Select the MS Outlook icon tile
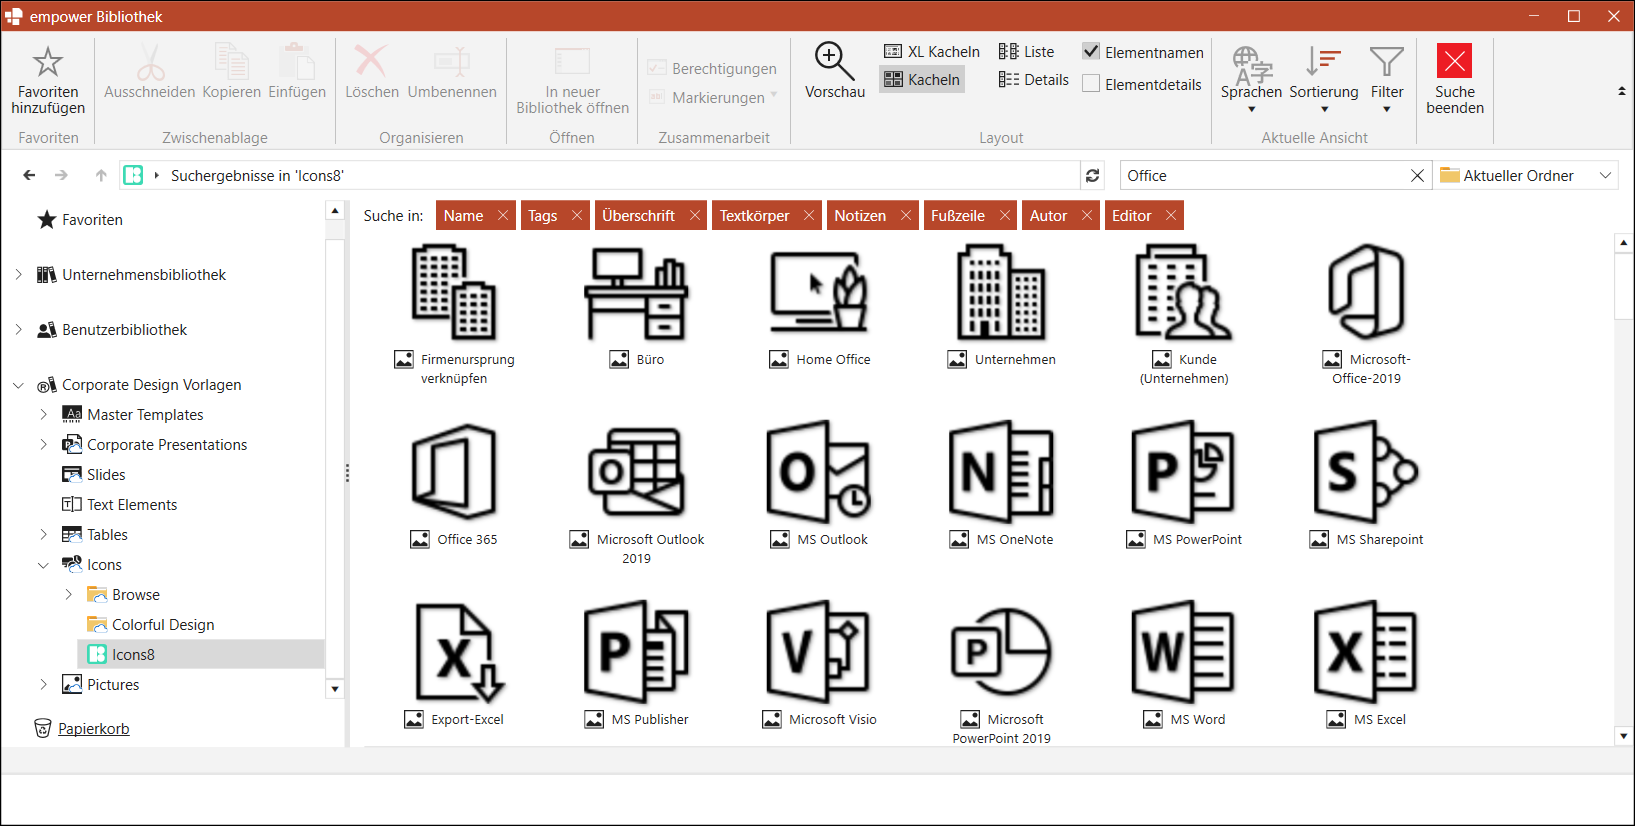This screenshot has height=826, width=1635. coord(819,485)
